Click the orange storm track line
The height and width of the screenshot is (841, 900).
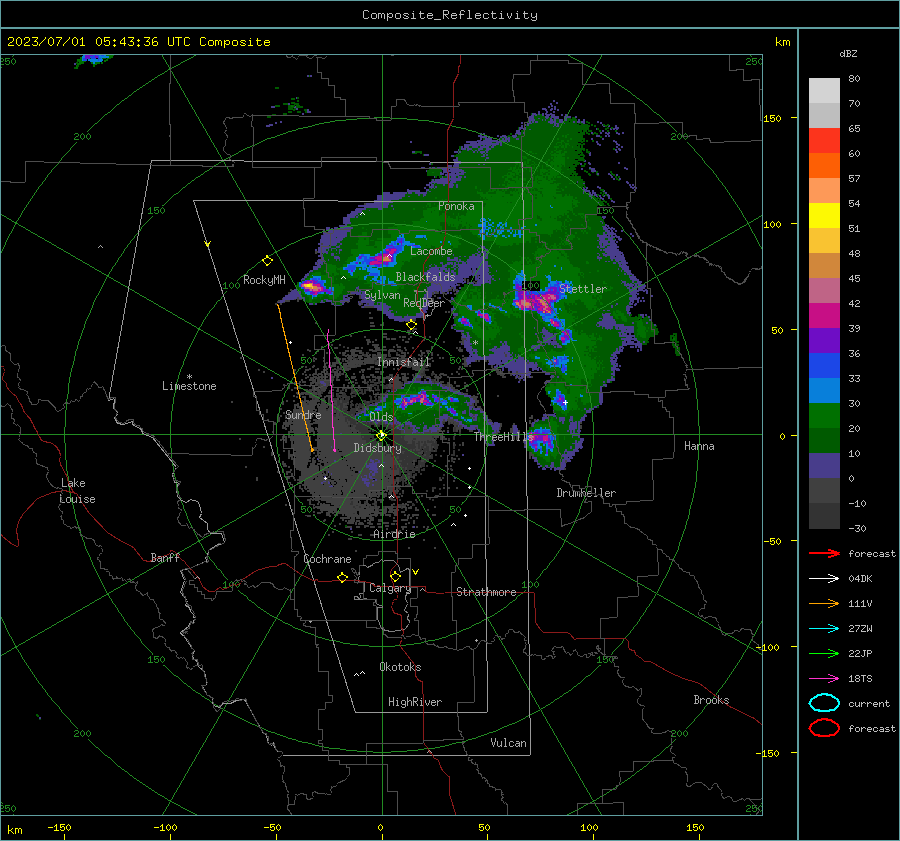coord(295,377)
